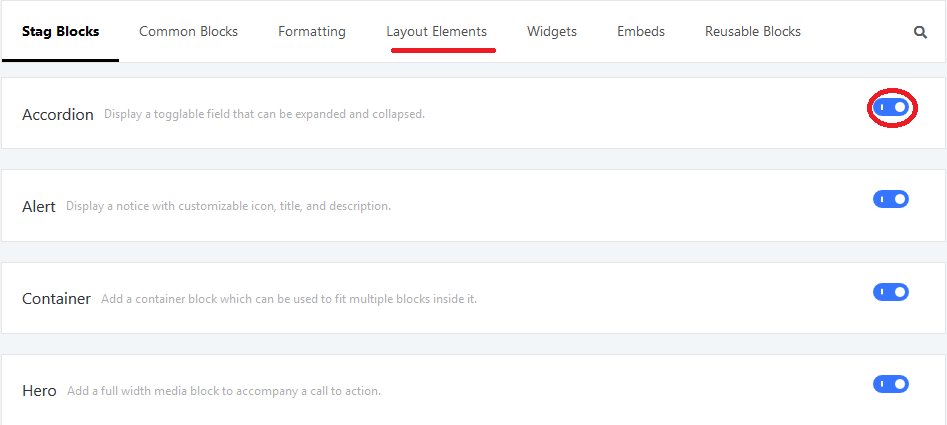Screen dimensions: 947x425
Task: Select the Embeds tab
Action: coord(641,31)
